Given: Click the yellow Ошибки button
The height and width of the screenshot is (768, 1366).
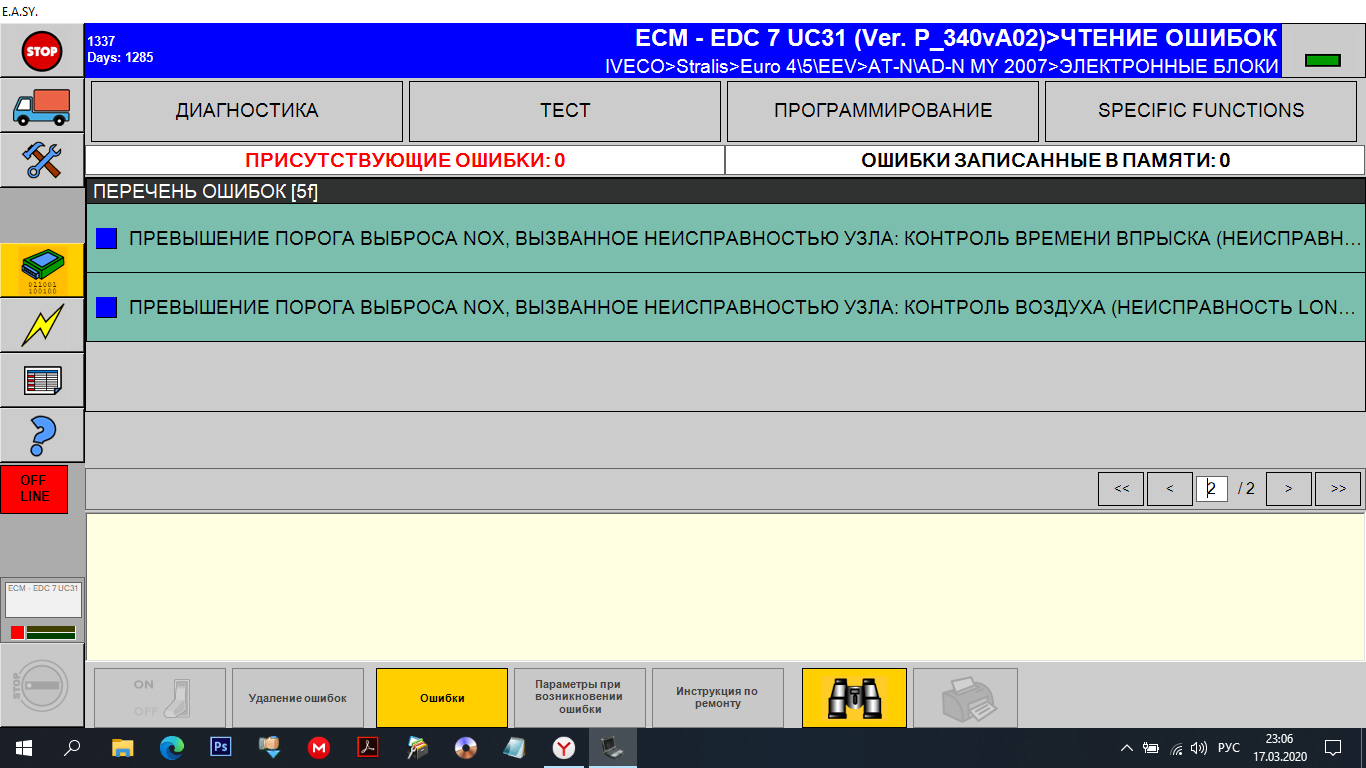Looking at the screenshot, I should (x=442, y=698).
